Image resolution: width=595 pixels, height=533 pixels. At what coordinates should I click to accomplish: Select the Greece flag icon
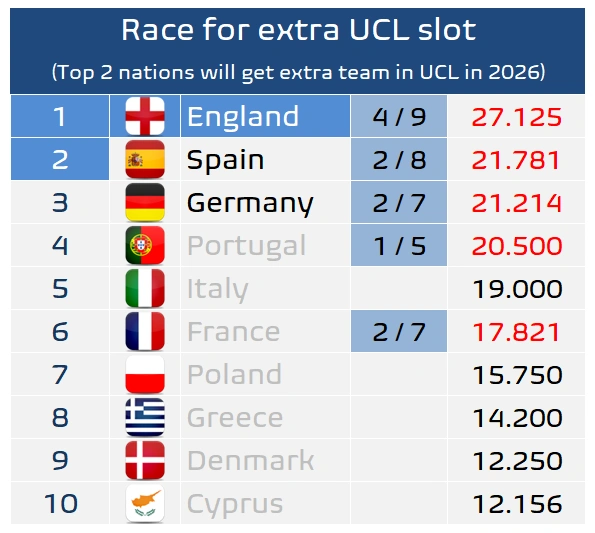point(145,417)
